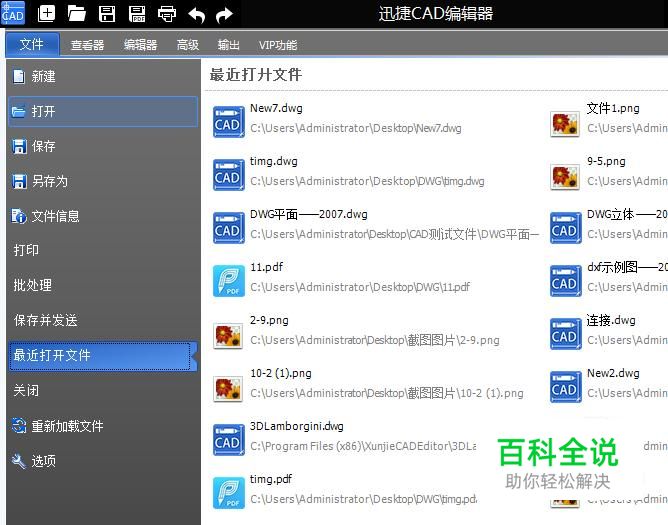
Task: Select the 文件 tab
Action: point(32,44)
